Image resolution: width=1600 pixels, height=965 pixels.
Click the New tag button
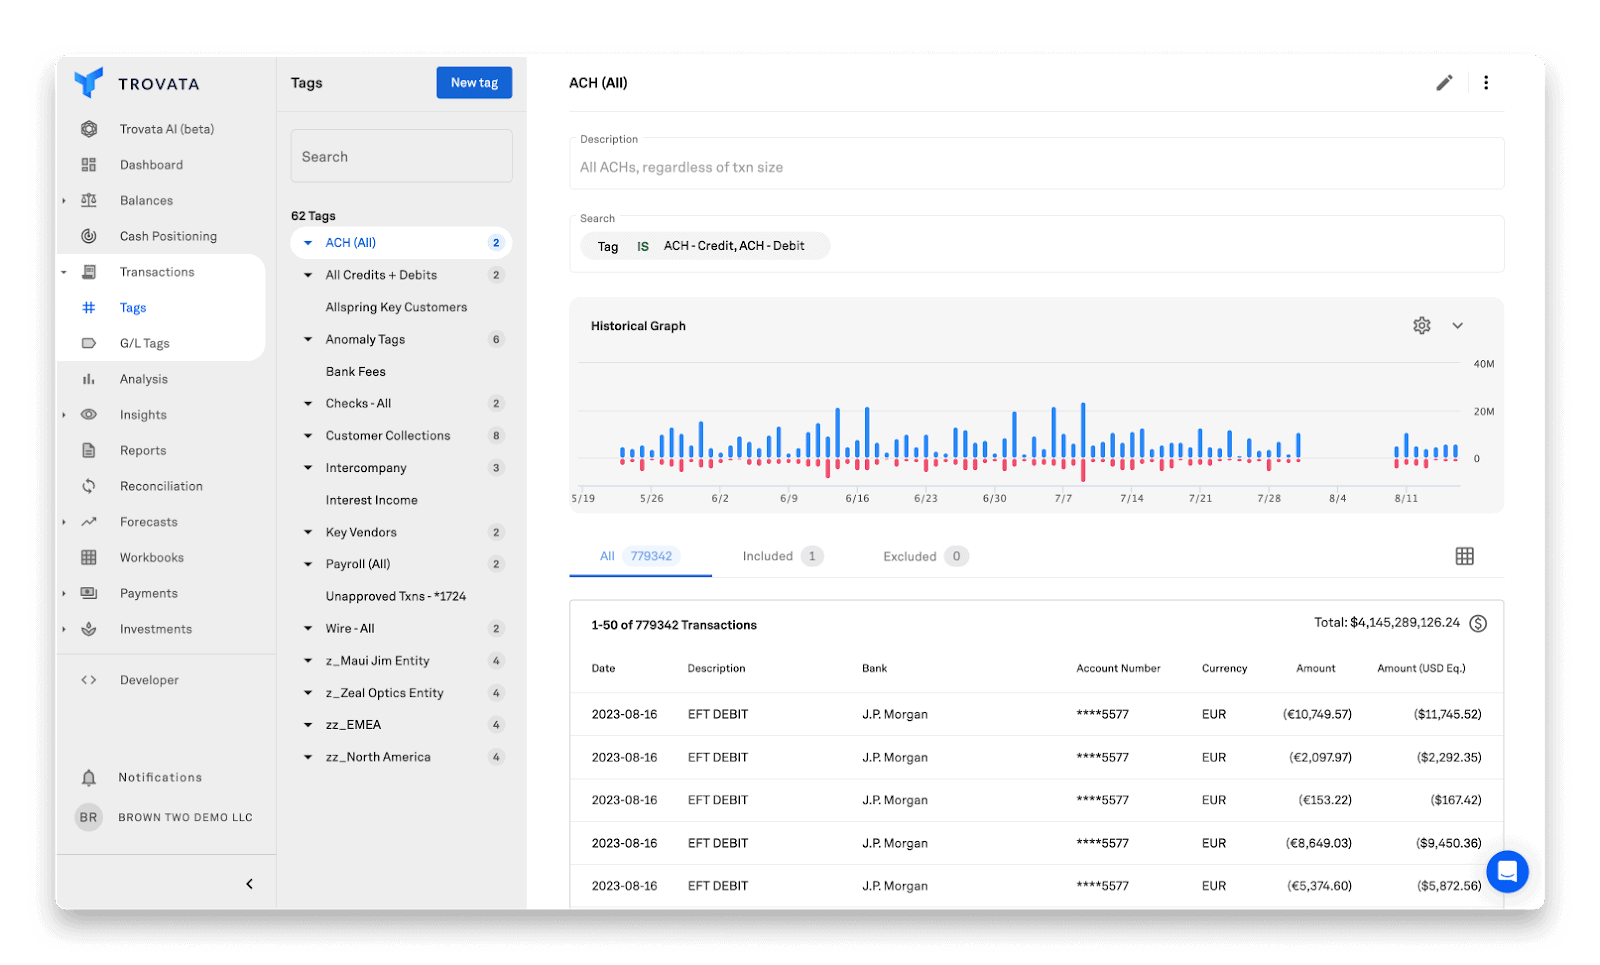coord(474,83)
